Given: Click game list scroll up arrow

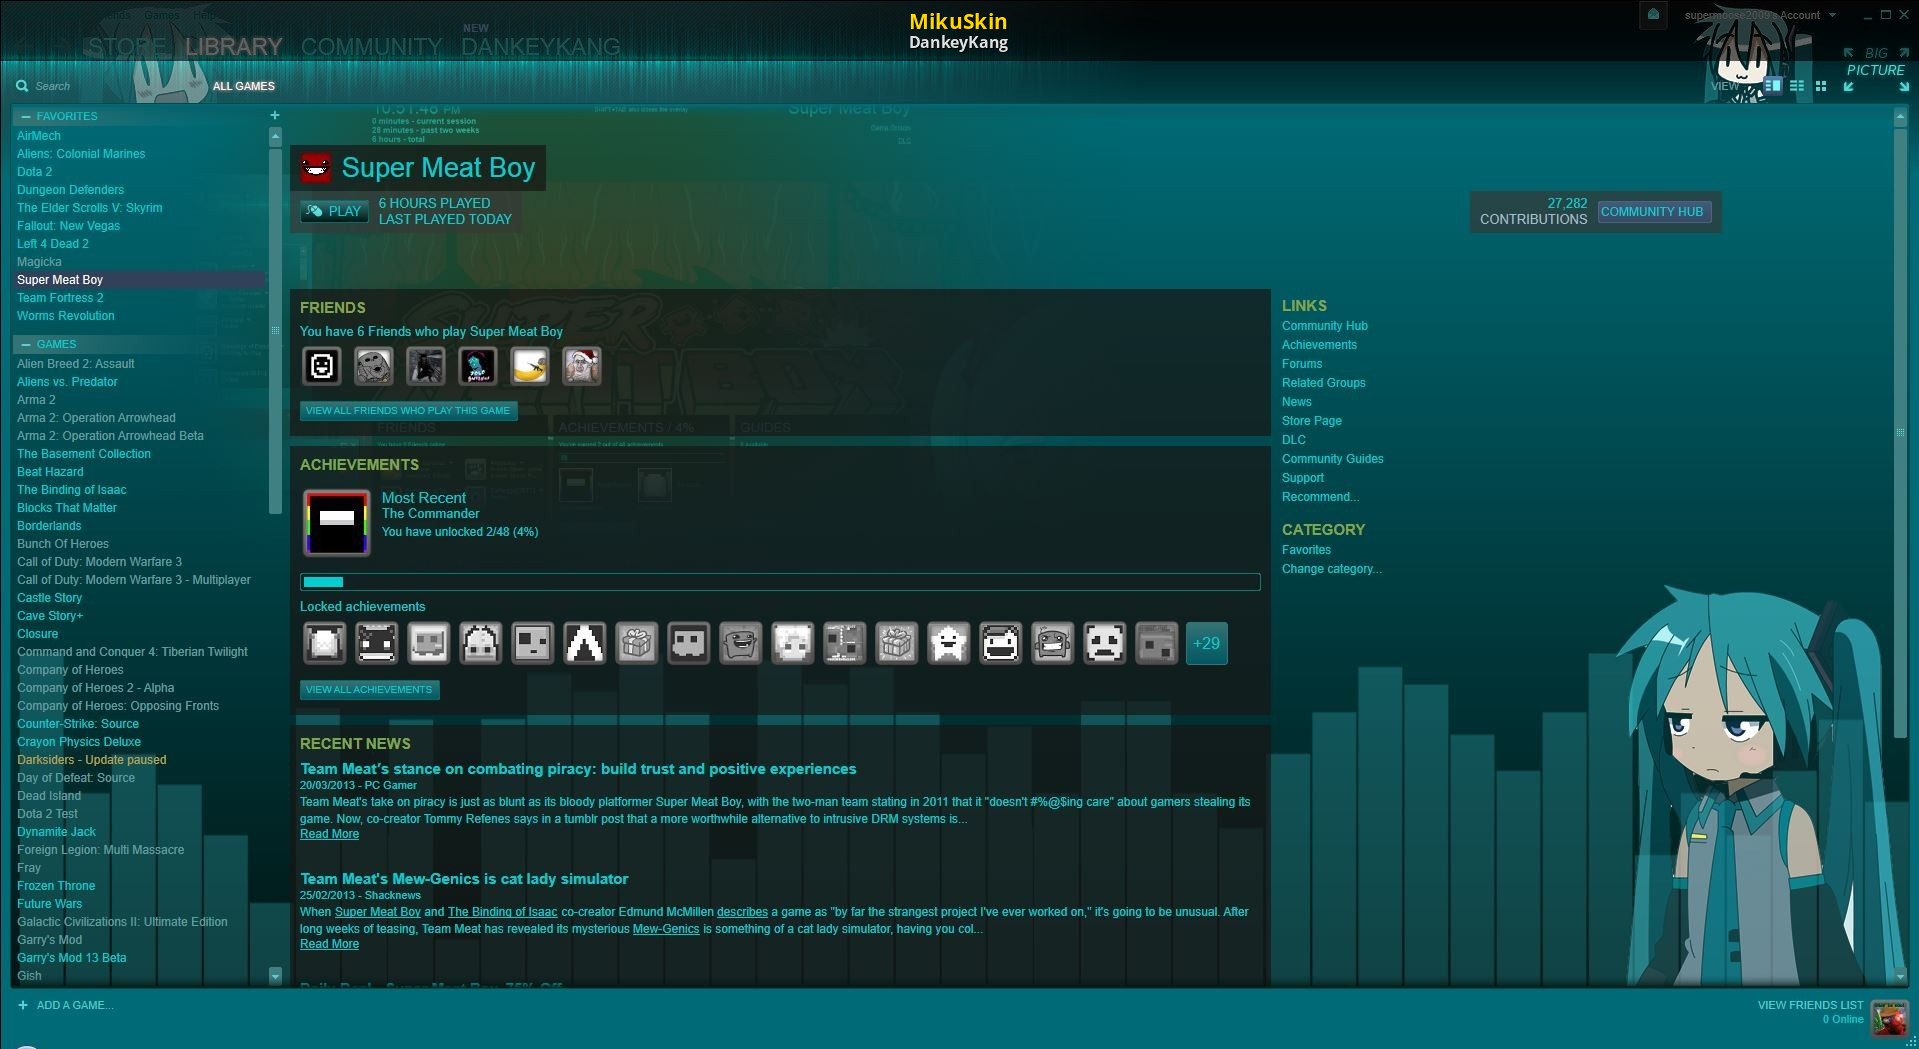Looking at the screenshot, I should [x=275, y=136].
